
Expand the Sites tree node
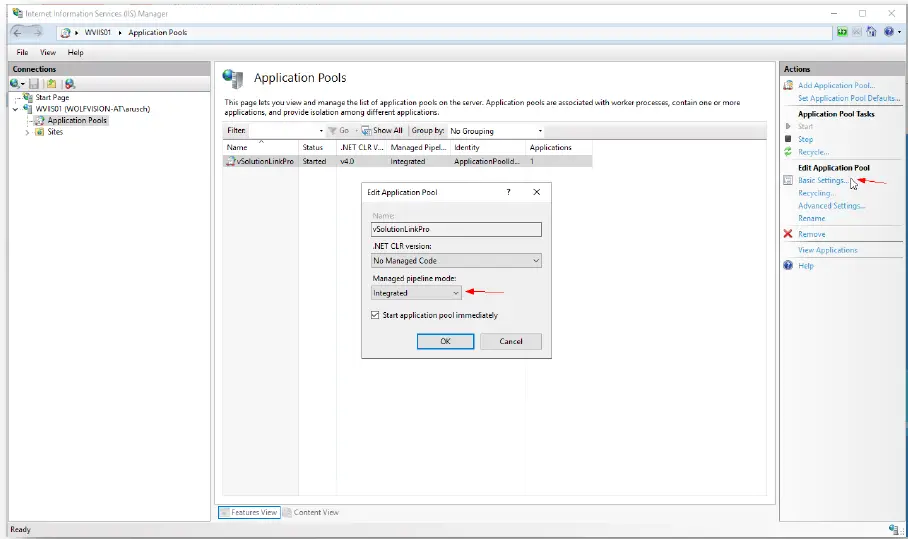point(27,132)
